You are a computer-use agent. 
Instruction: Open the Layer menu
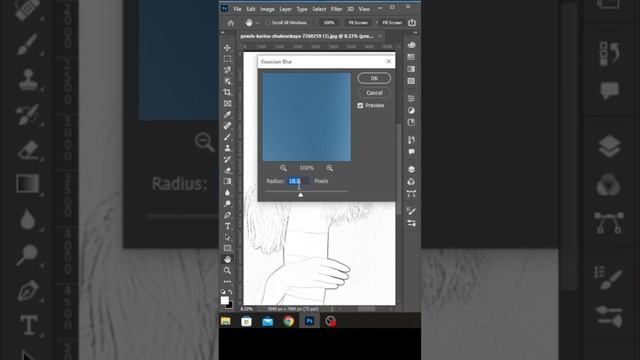(x=285, y=9)
